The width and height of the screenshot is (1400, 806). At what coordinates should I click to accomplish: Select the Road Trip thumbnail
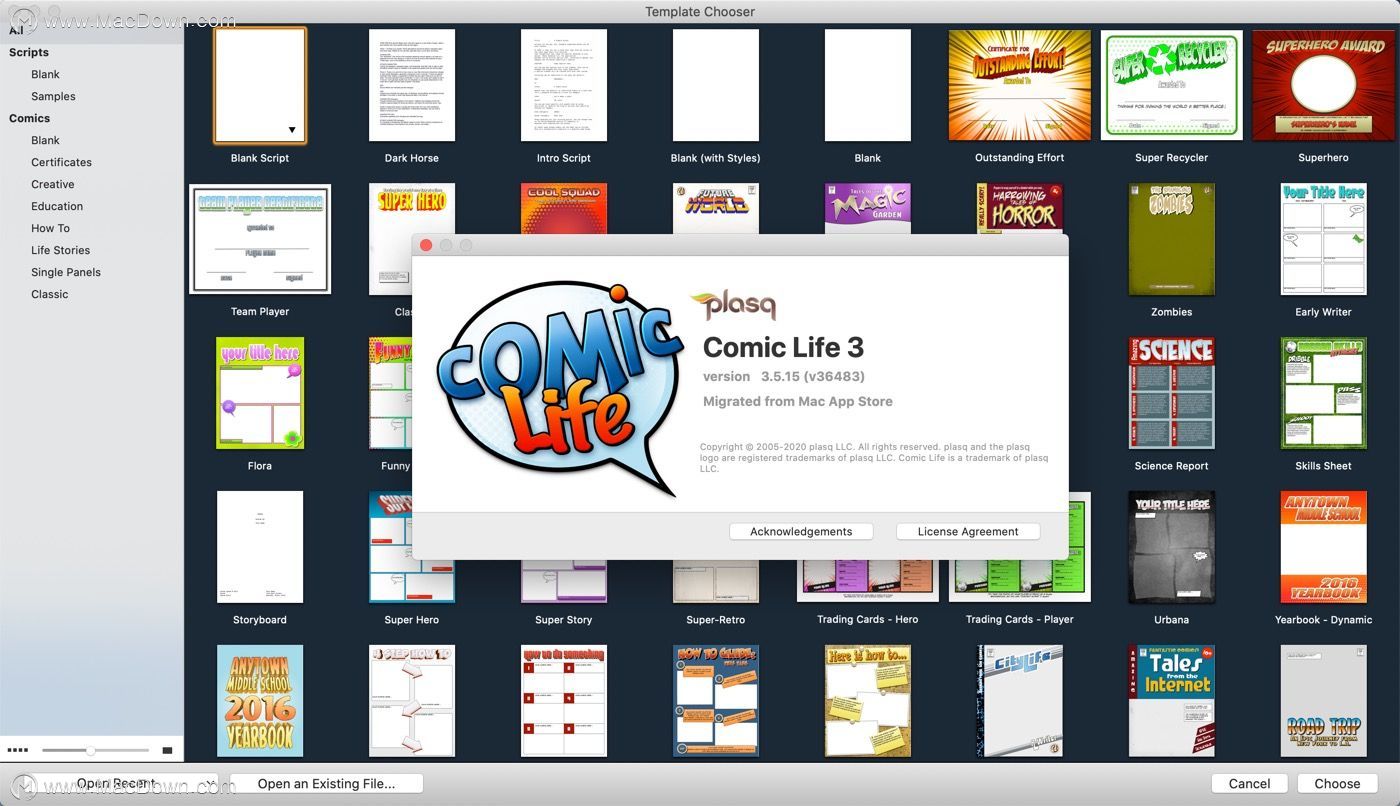click(1323, 701)
